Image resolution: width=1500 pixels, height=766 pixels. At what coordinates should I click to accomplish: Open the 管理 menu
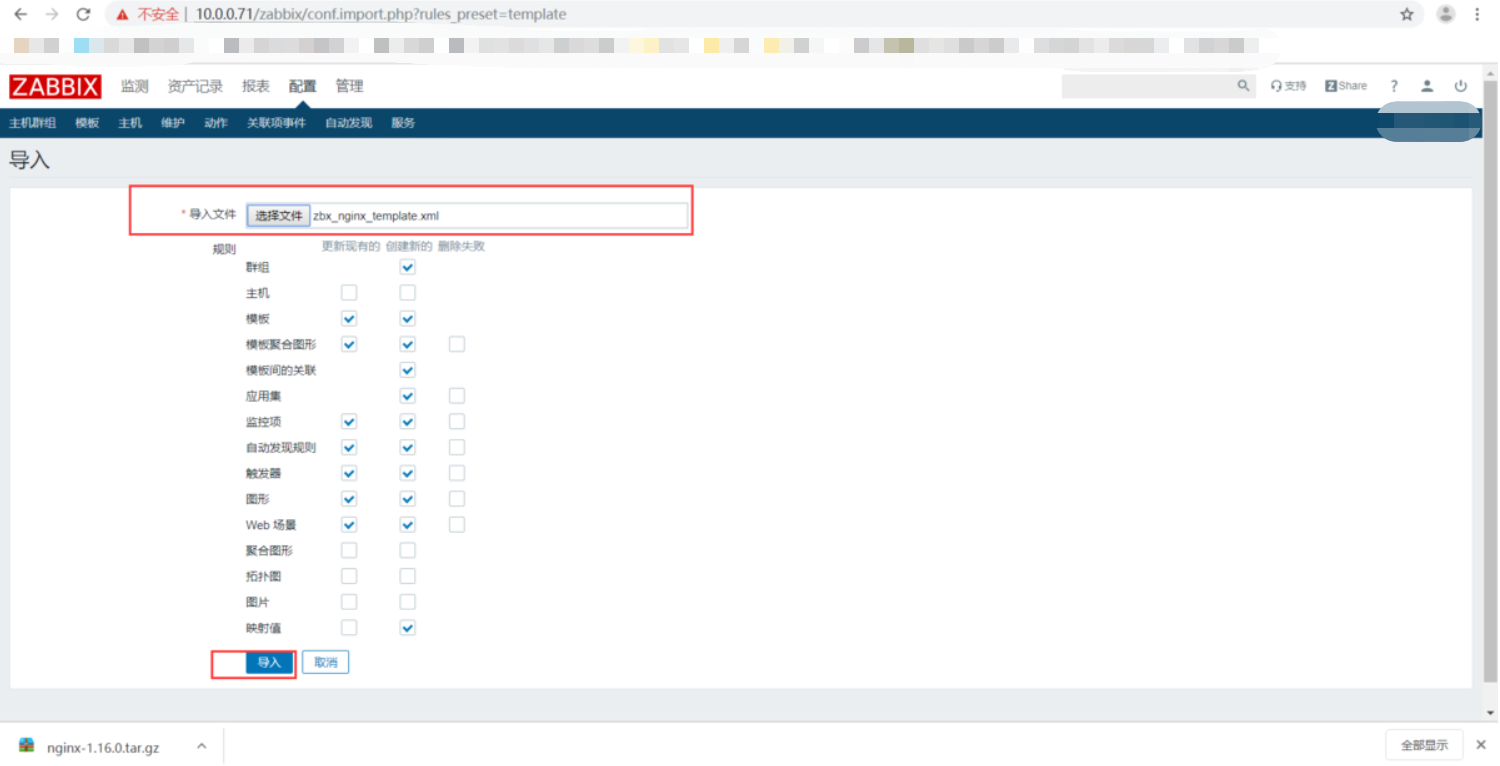point(349,87)
